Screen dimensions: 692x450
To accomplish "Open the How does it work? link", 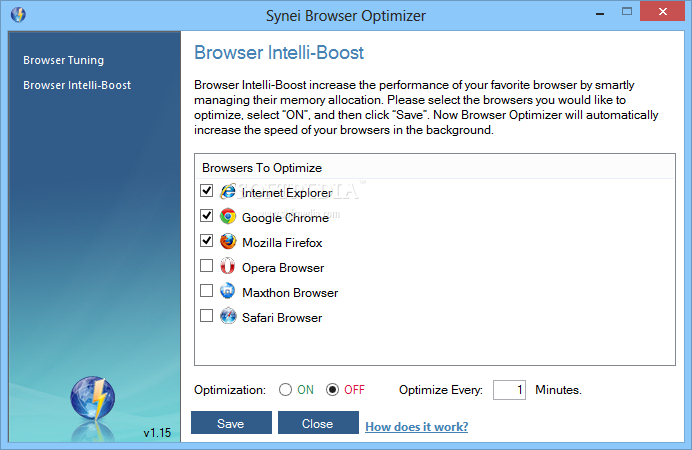I will point(417,427).
